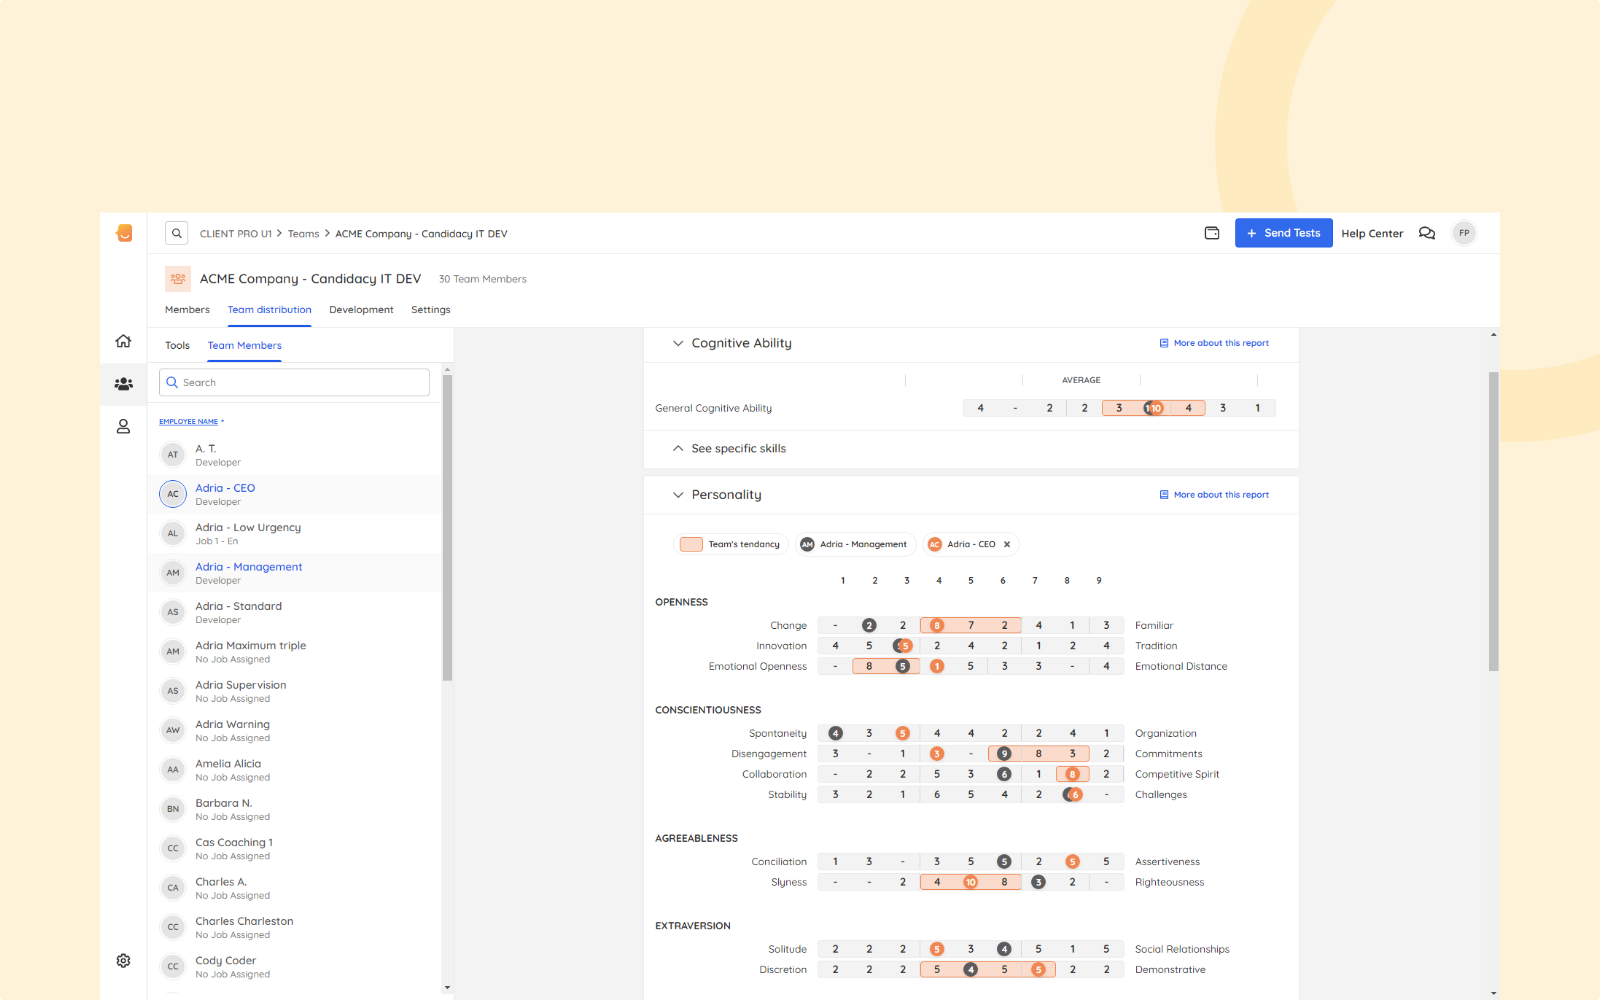Switch to the Tools sub-tab
Viewport: 1600px width, 1000px height.
click(x=177, y=346)
